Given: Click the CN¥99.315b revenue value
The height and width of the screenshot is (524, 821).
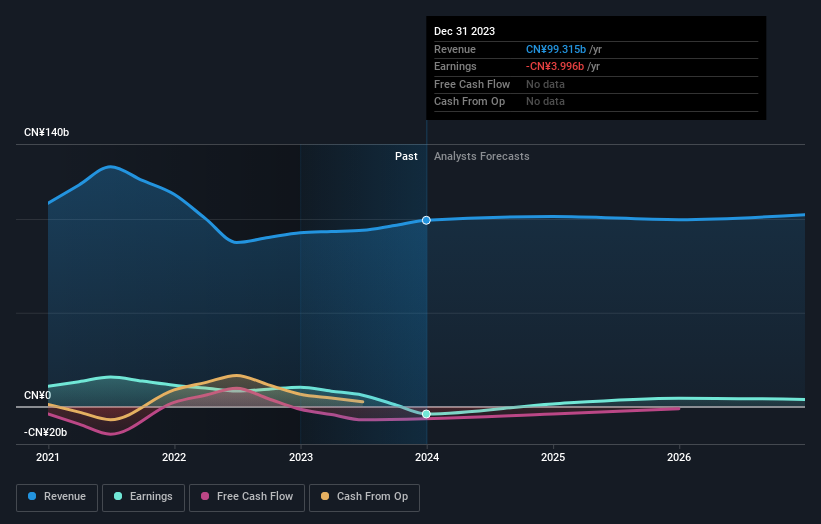Looking at the screenshot, I should tap(556, 49).
